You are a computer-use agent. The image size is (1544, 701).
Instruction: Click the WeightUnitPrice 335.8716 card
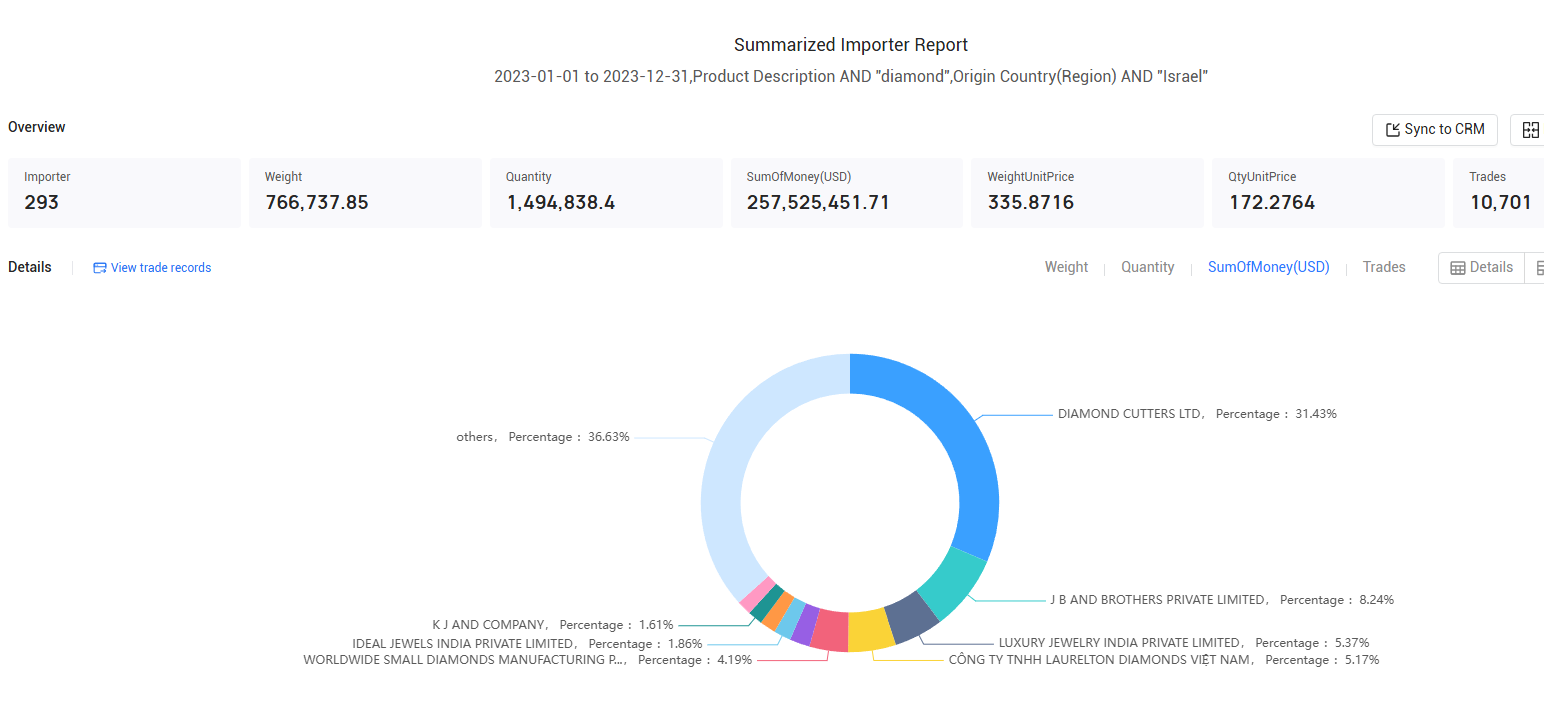[x=1087, y=193]
